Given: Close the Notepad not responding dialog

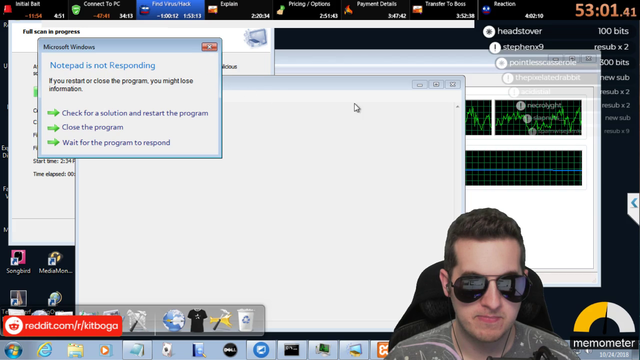Looking at the screenshot, I should pyautogui.click(x=209, y=47).
